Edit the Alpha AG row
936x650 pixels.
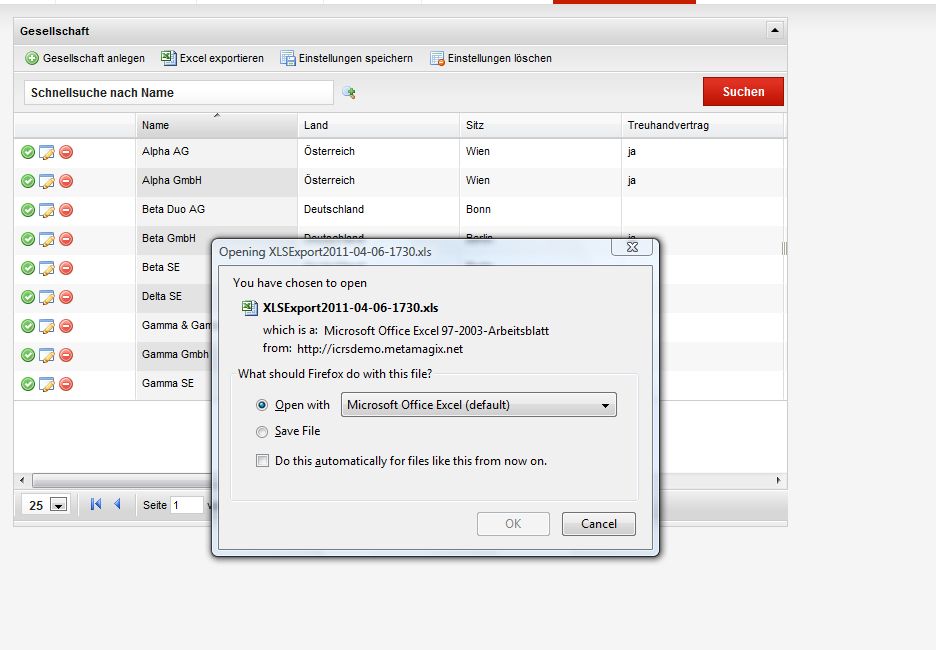[x=47, y=152]
